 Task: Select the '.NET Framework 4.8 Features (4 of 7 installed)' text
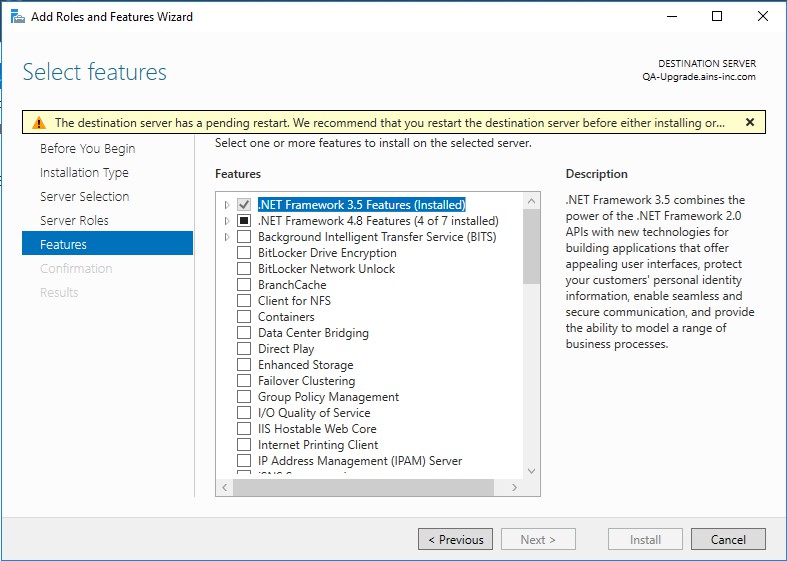(378, 221)
